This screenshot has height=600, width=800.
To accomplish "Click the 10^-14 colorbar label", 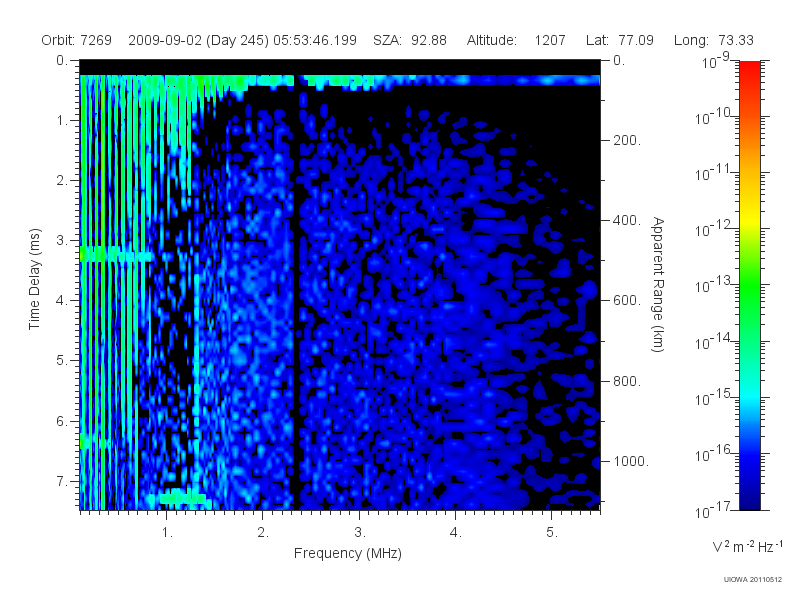I will coord(714,342).
